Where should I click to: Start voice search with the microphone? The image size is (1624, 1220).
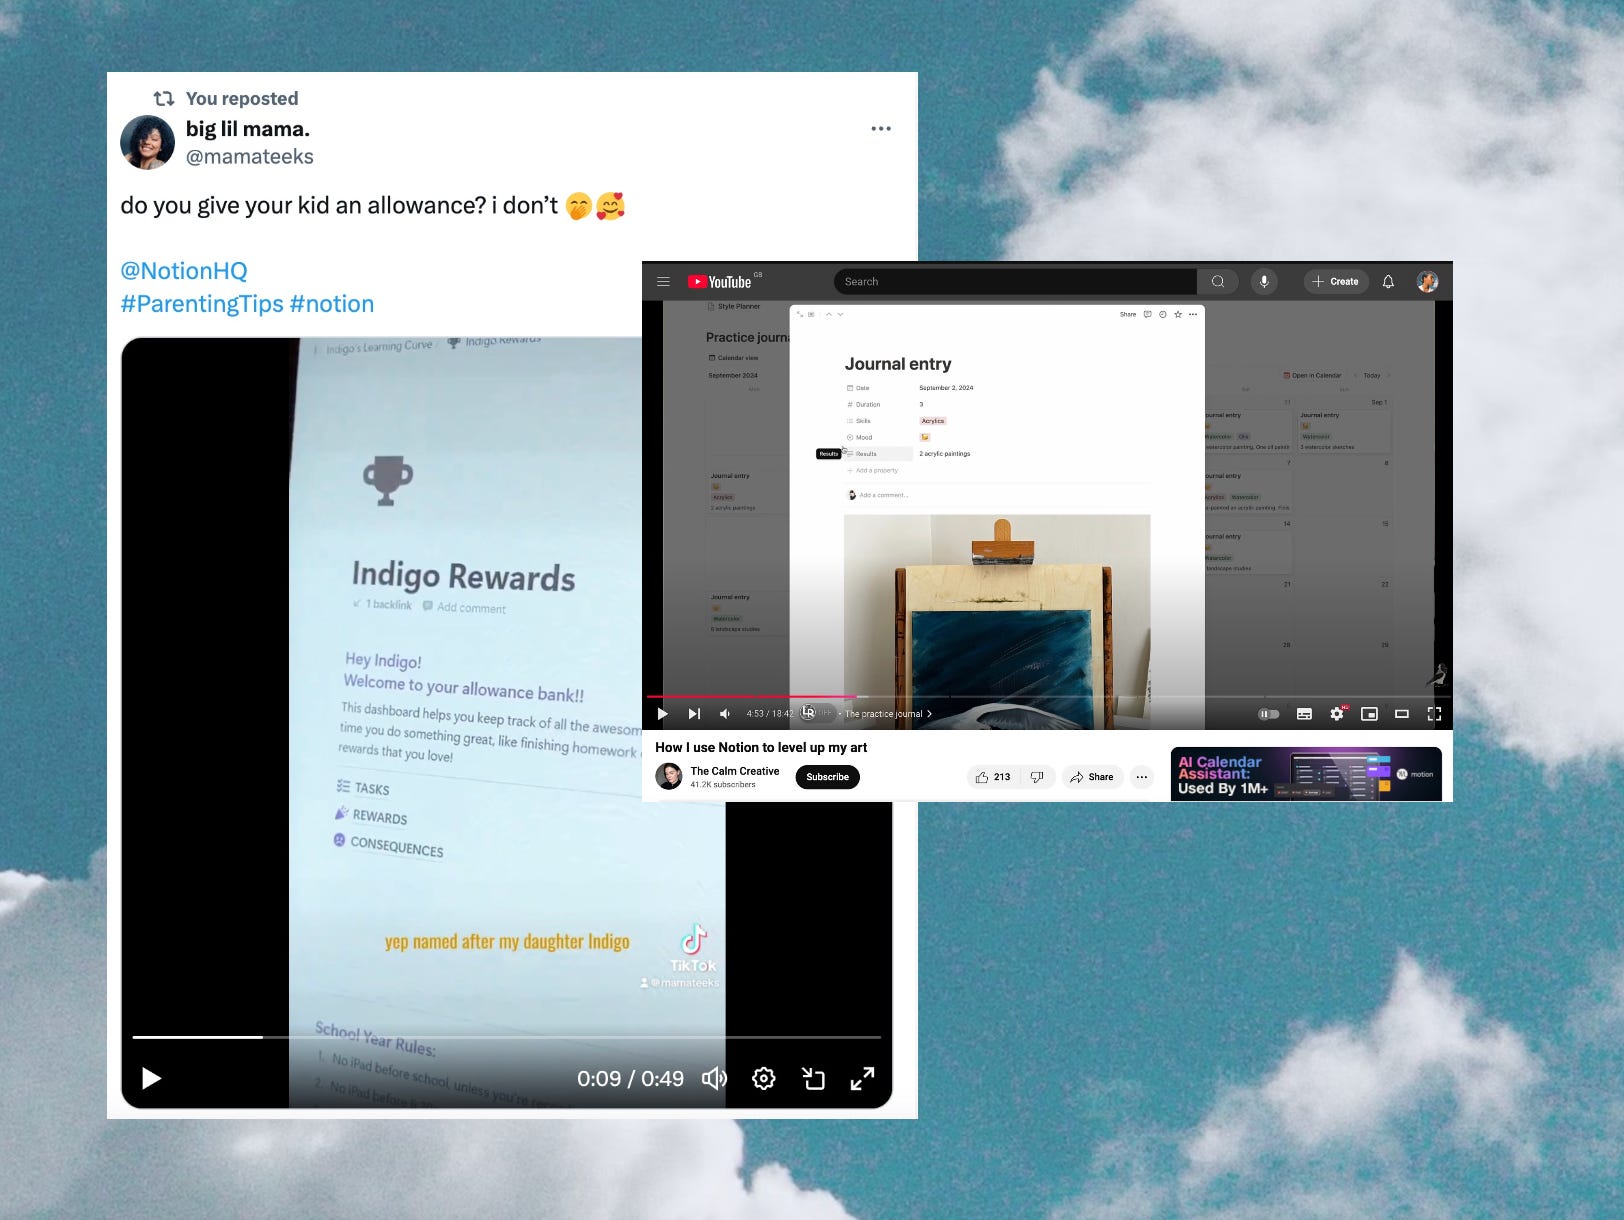click(1264, 282)
